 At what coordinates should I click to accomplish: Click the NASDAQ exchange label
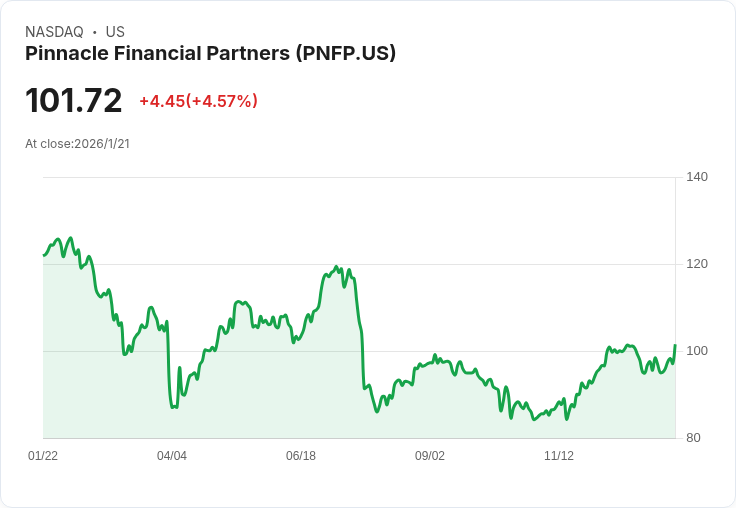pos(54,32)
